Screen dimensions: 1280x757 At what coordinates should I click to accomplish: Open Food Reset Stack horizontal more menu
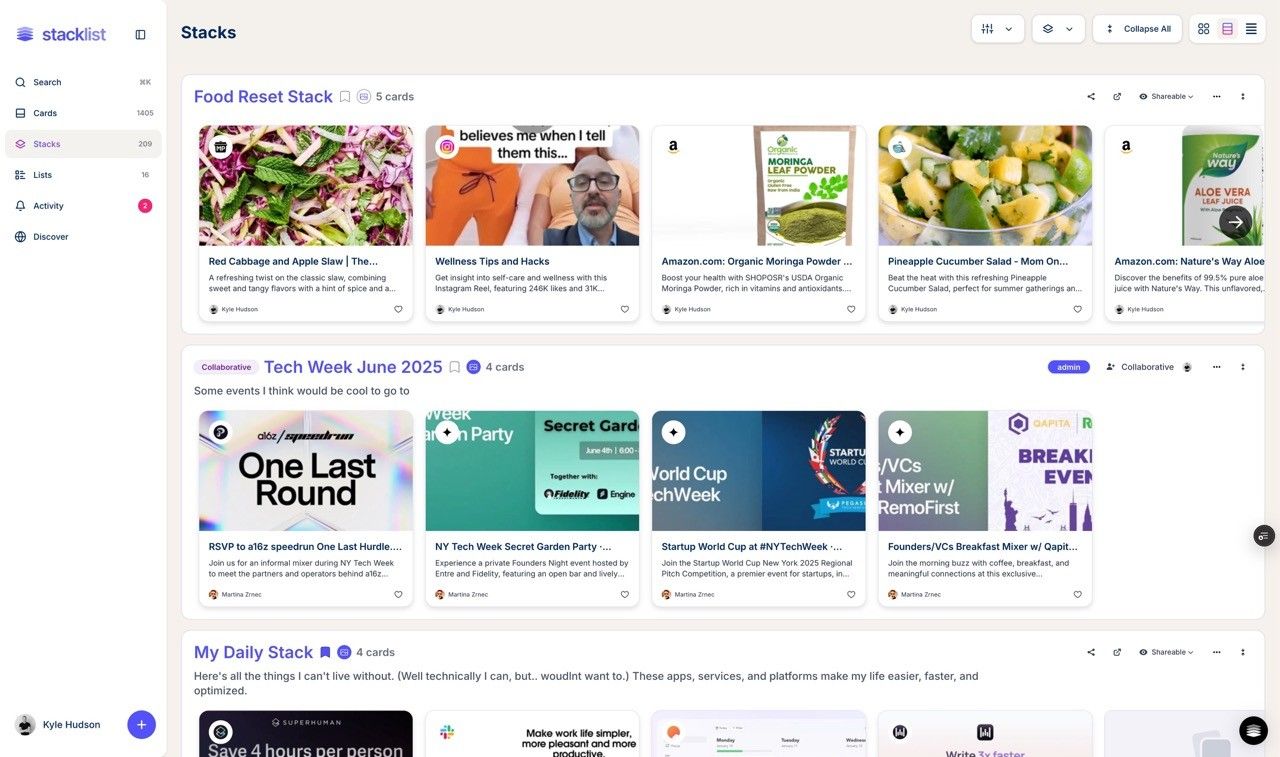pos(1217,97)
